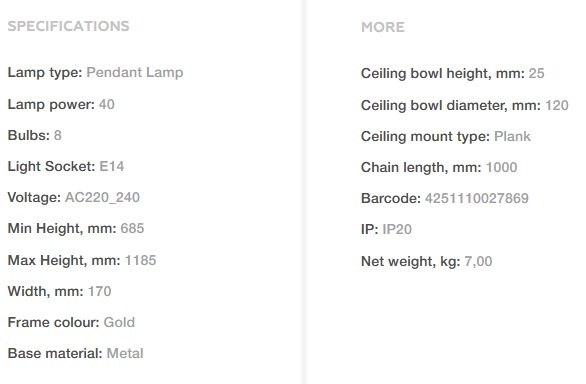Select the Light Socket E14 value
Image resolution: width=586 pixels, height=384 pixels.
pyautogui.click(x=111, y=166)
